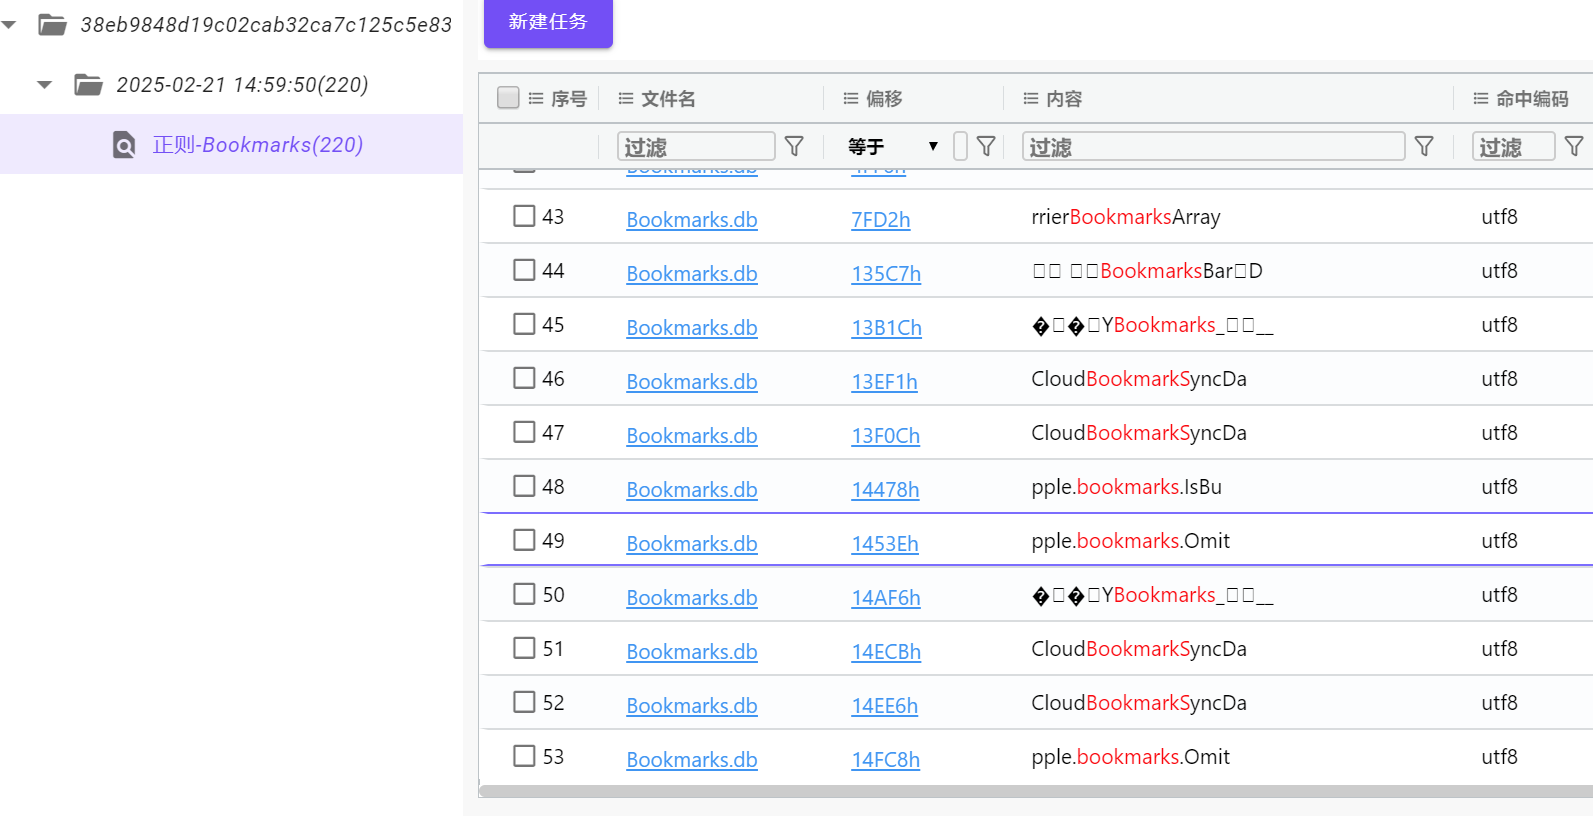
Task: Check the select-all checkbox in table header
Action: 508,97
